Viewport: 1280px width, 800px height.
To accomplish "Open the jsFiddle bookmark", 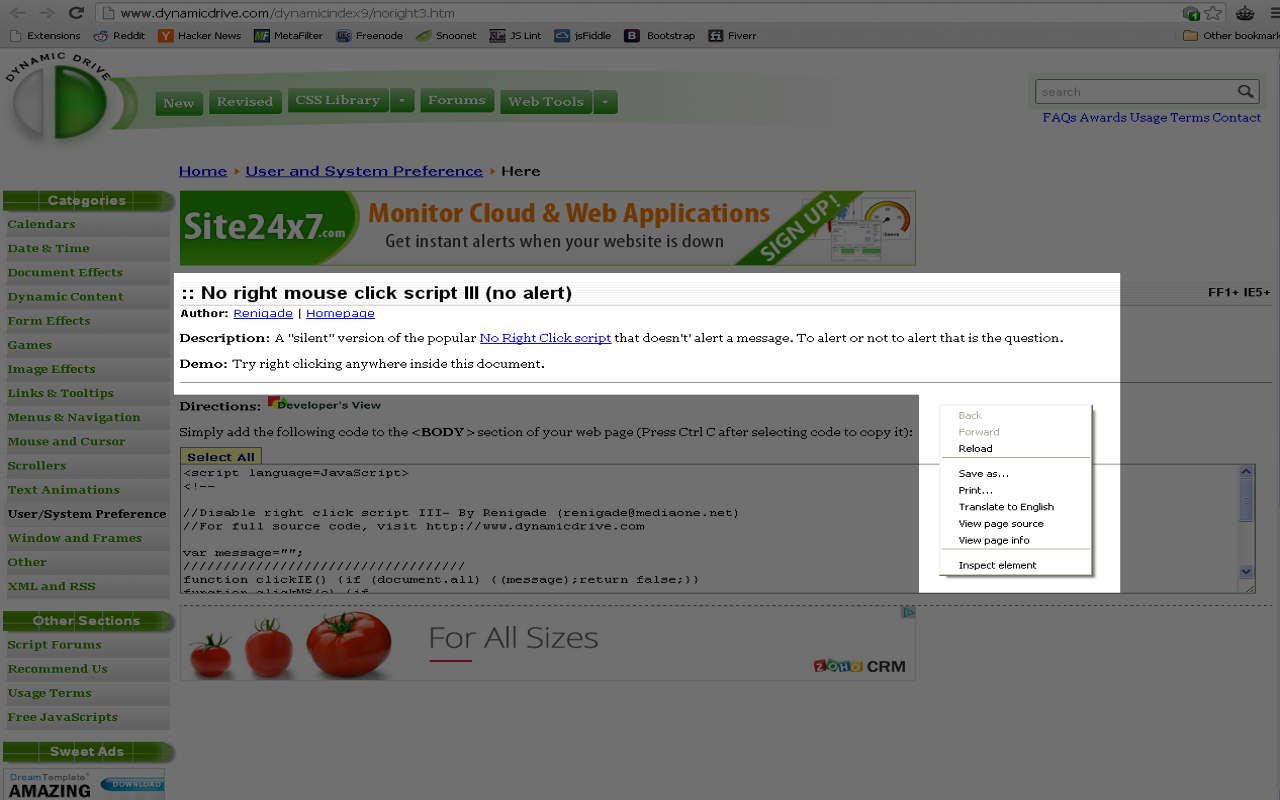I will tap(583, 36).
